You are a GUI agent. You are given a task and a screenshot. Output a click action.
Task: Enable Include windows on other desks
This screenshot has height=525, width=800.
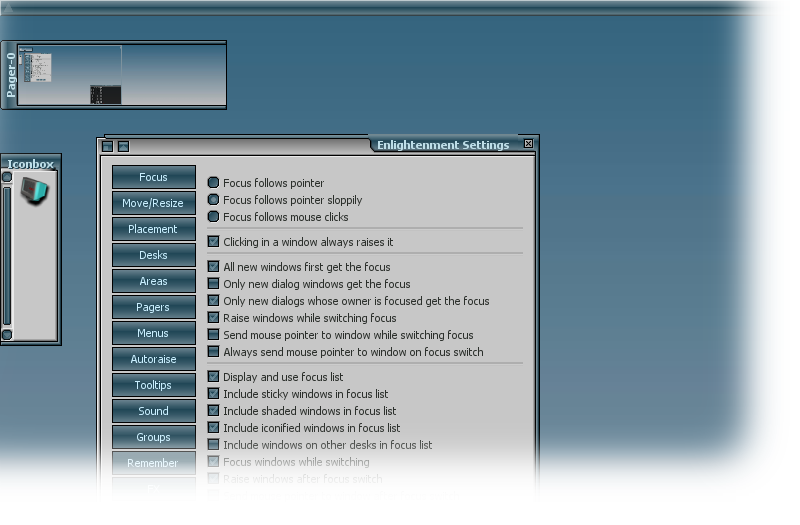(x=213, y=444)
